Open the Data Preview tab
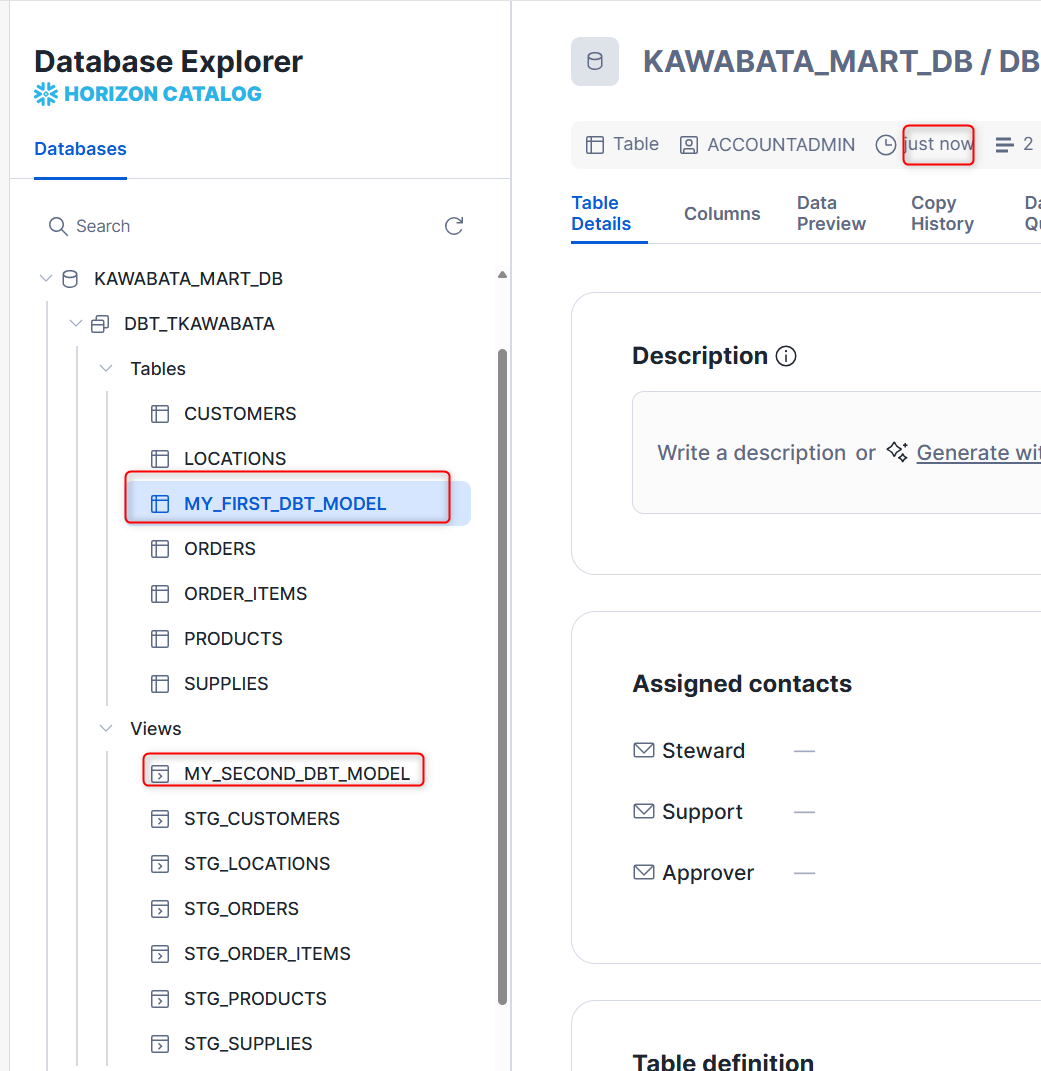Viewport: 1041px width, 1071px height. [831, 214]
